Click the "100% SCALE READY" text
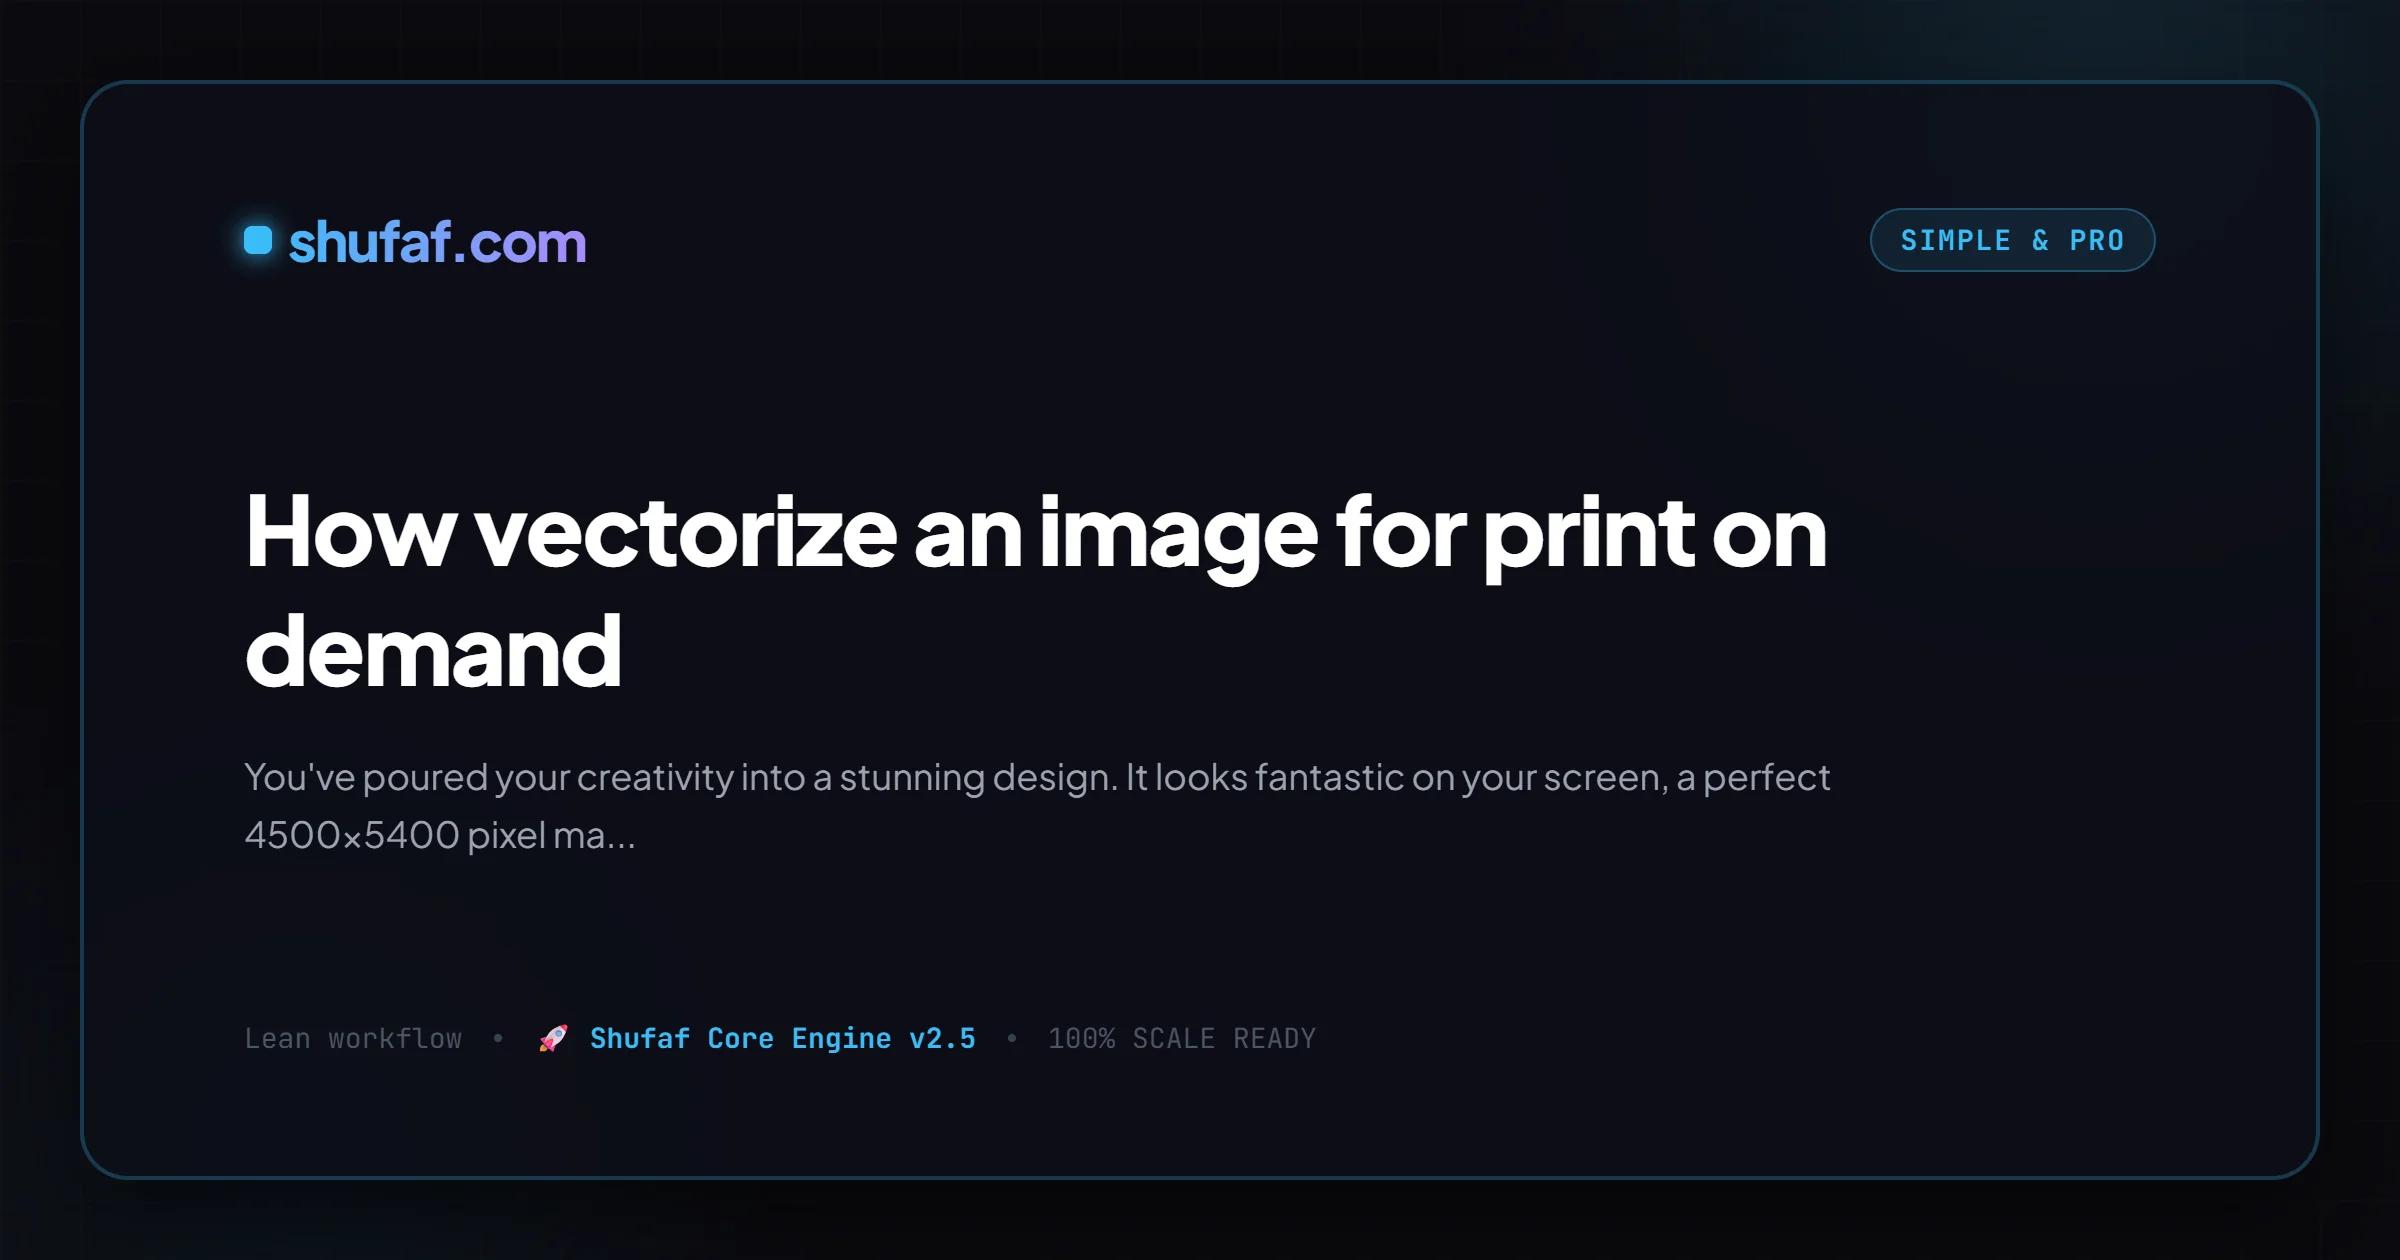 click(x=1182, y=1038)
